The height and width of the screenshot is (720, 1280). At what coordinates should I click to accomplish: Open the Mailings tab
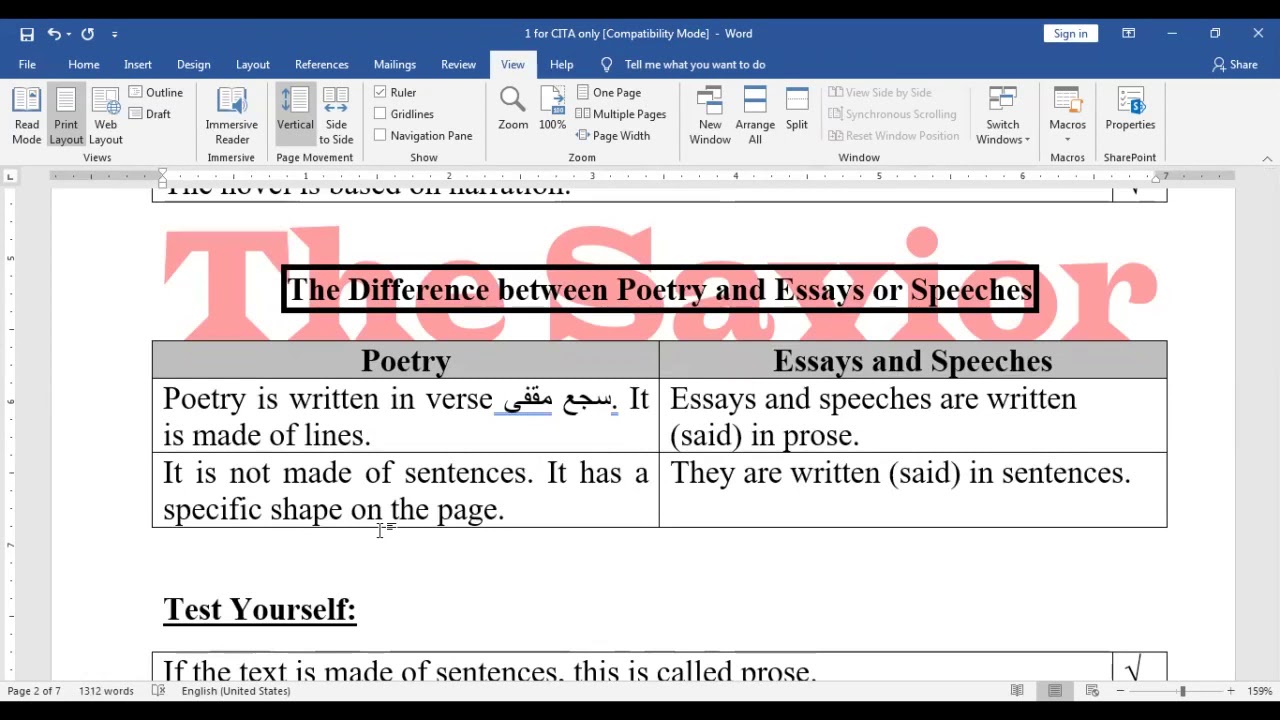click(x=395, y=64)
